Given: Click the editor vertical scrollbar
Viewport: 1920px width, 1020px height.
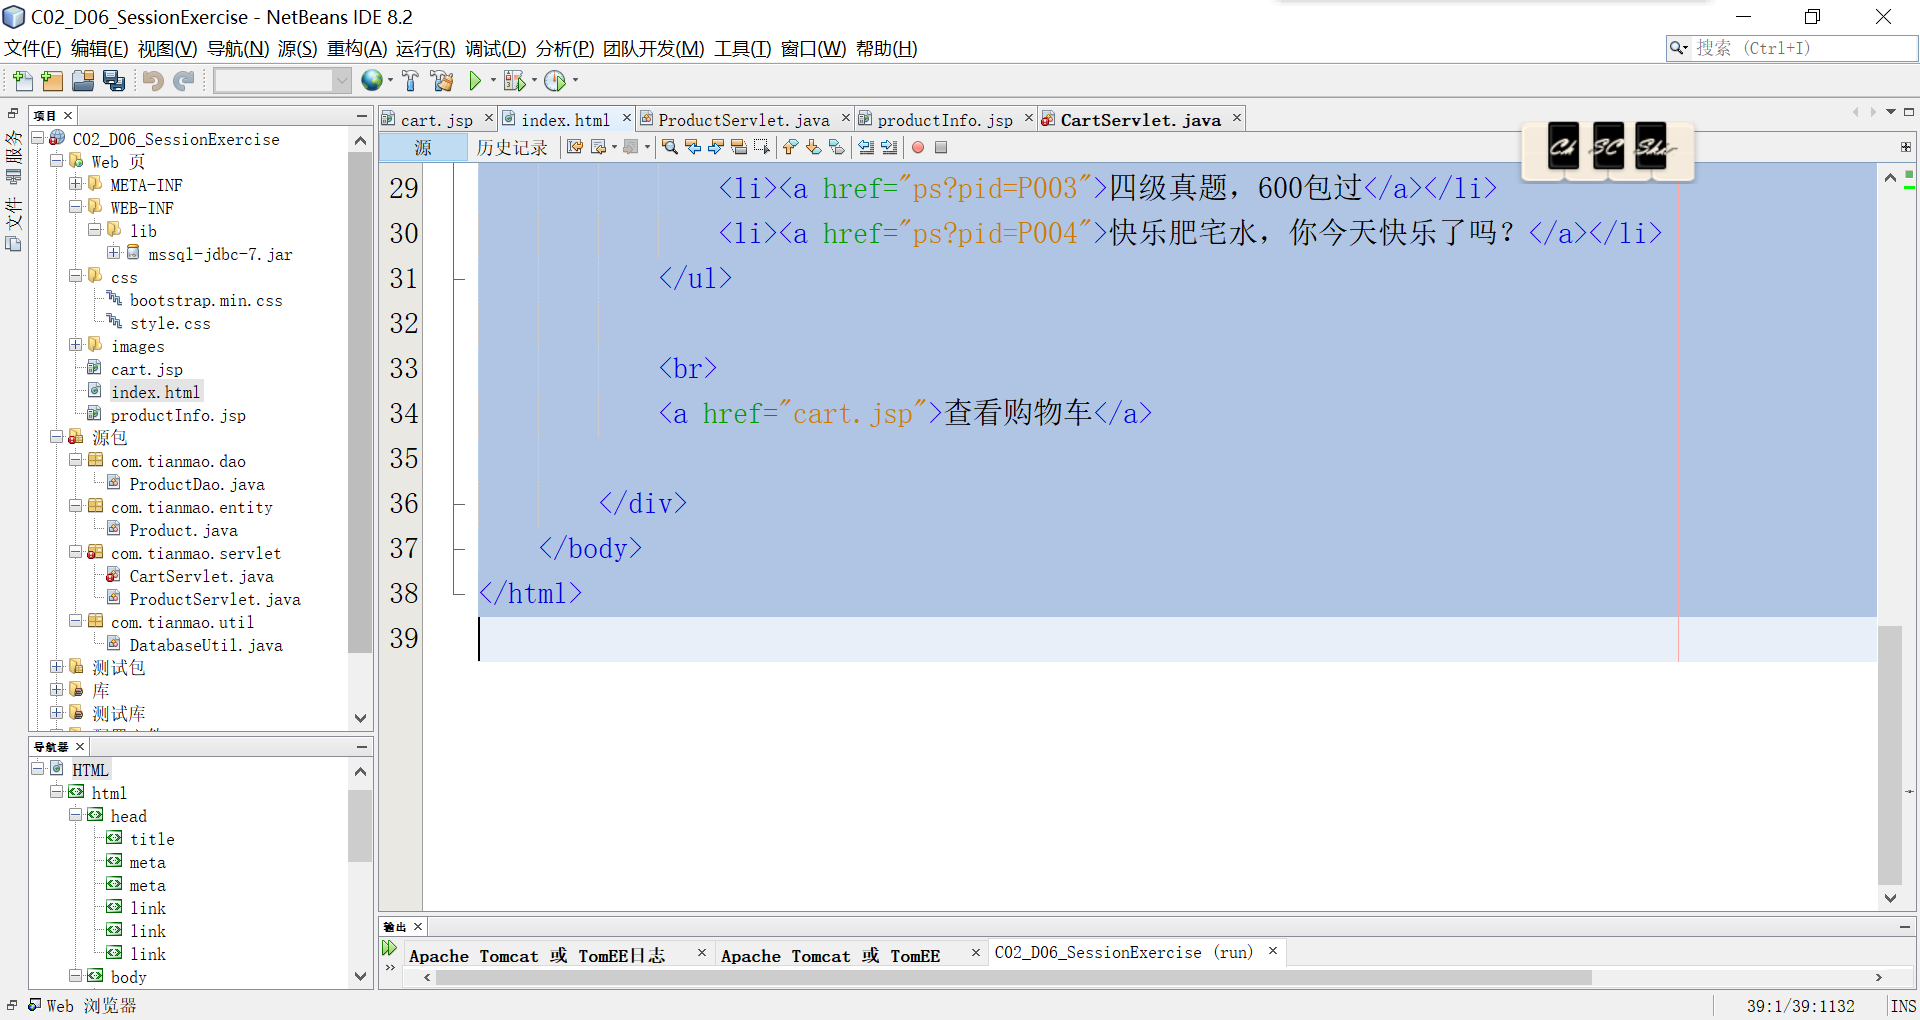Looking at the screenshot, I should (x=1890, y=755).
